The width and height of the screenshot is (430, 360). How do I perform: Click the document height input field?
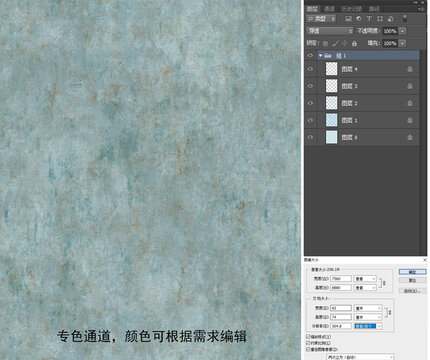(x=341, y=317)
